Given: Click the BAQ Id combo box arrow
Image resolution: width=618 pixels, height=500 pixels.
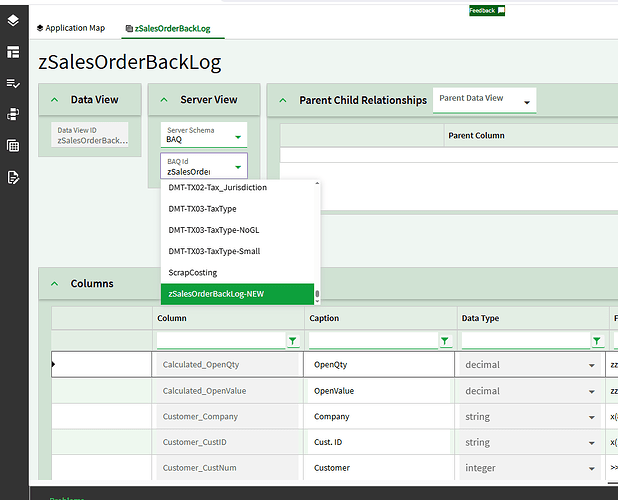Looking at the screenshot, I should coord(238,167).
